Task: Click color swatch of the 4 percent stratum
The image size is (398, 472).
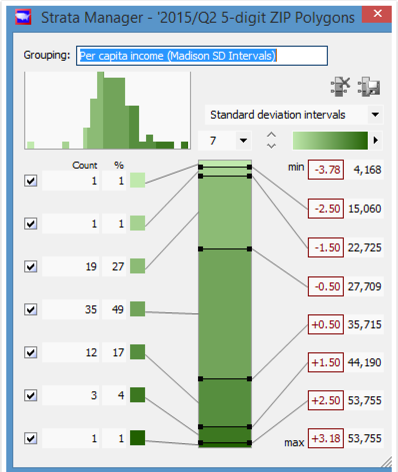Action: [137, 395]
